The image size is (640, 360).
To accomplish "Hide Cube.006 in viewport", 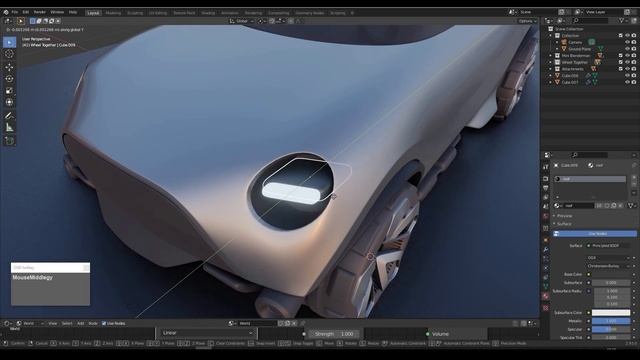I will pos(628,76).
